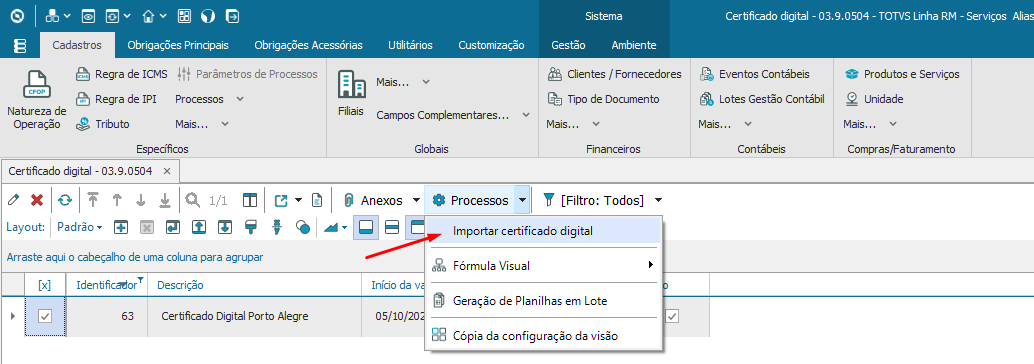Open the Filtro: Todos dropdown arrow
1034x364 pixels.
pos(658,200)
